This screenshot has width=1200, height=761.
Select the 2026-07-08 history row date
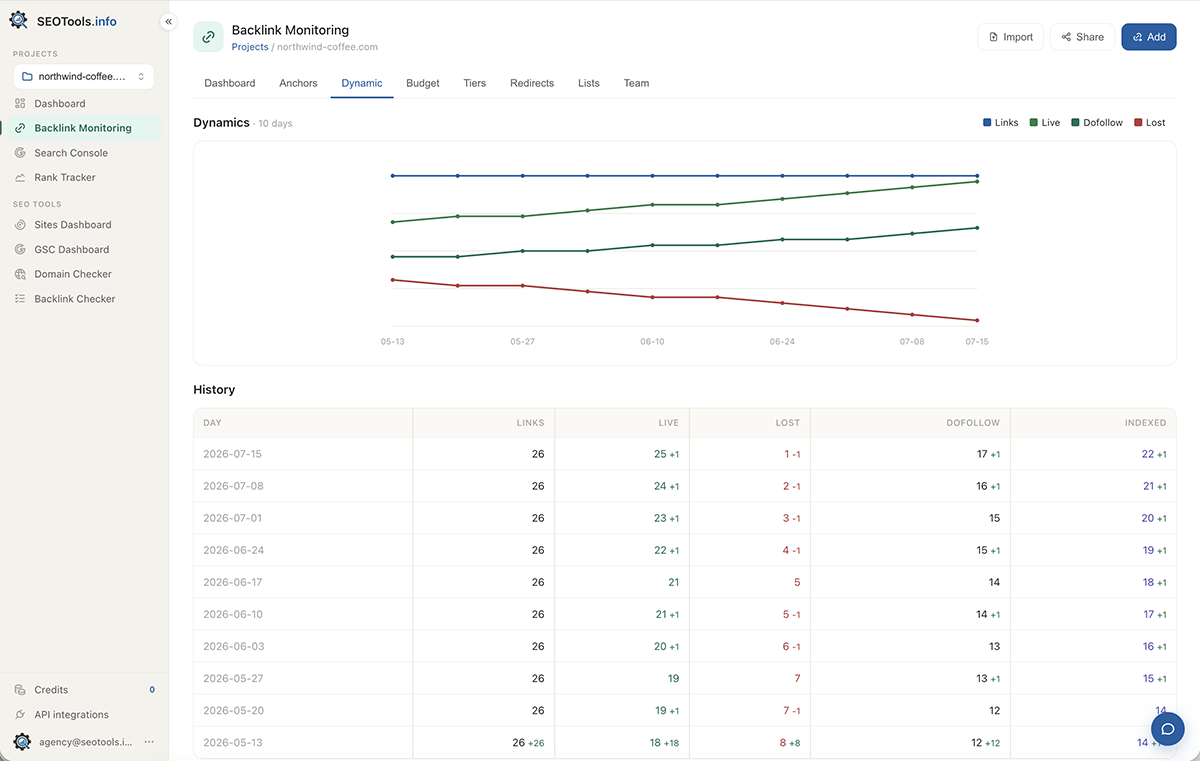click(x=232, y=486)
